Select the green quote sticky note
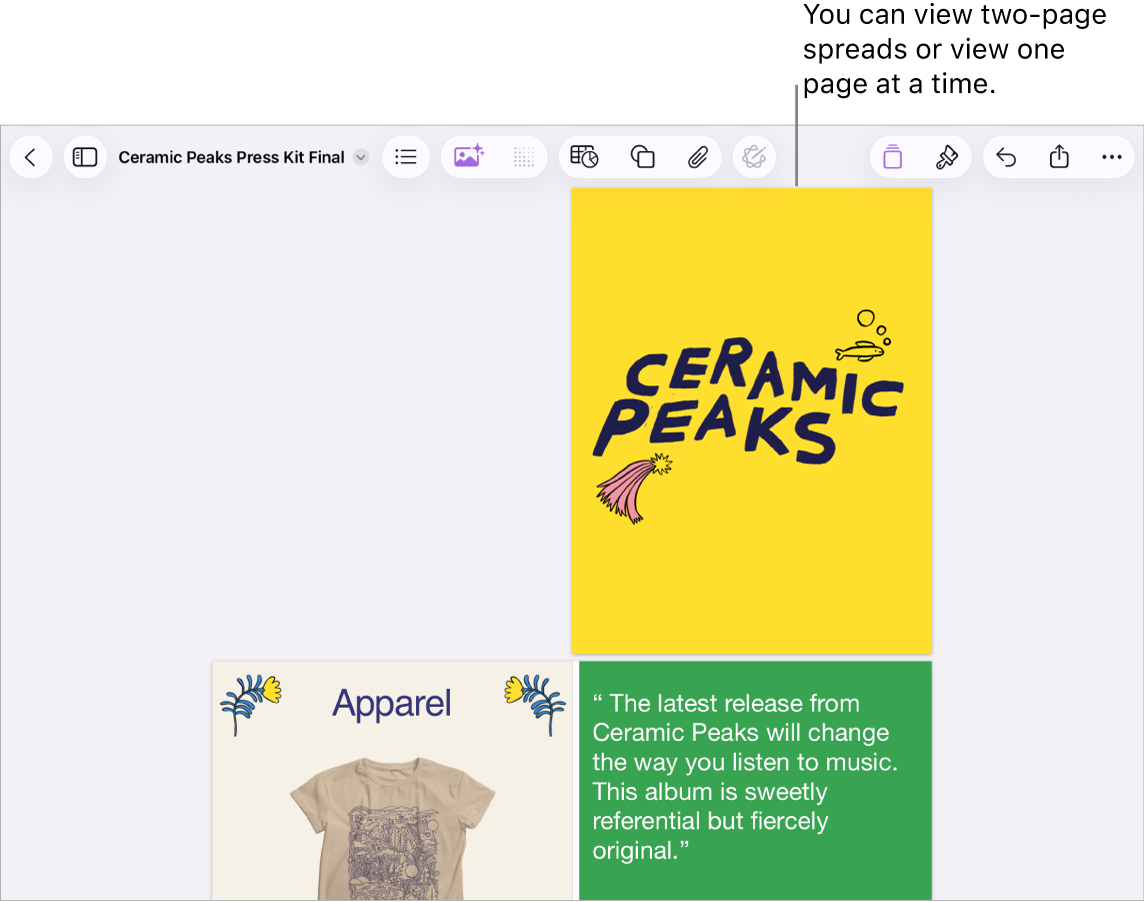Screen dimensions: 1144x902 pyautogui.click(x=754, y=780)
